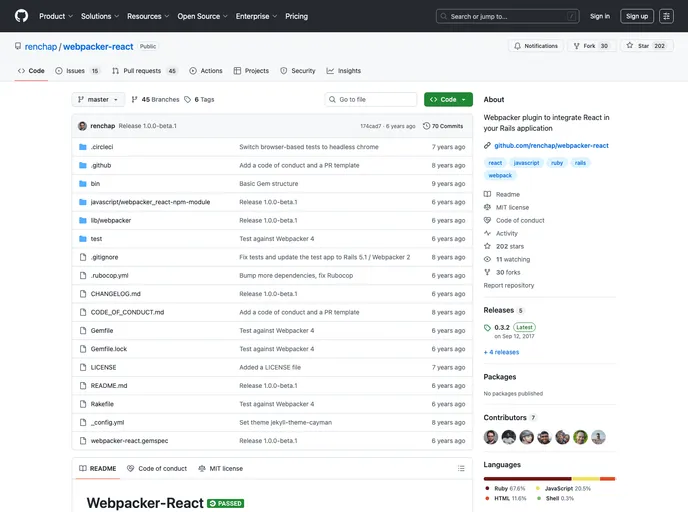Open the bin folder
This screenshot has width=688, height=512.
click(95, 184)
